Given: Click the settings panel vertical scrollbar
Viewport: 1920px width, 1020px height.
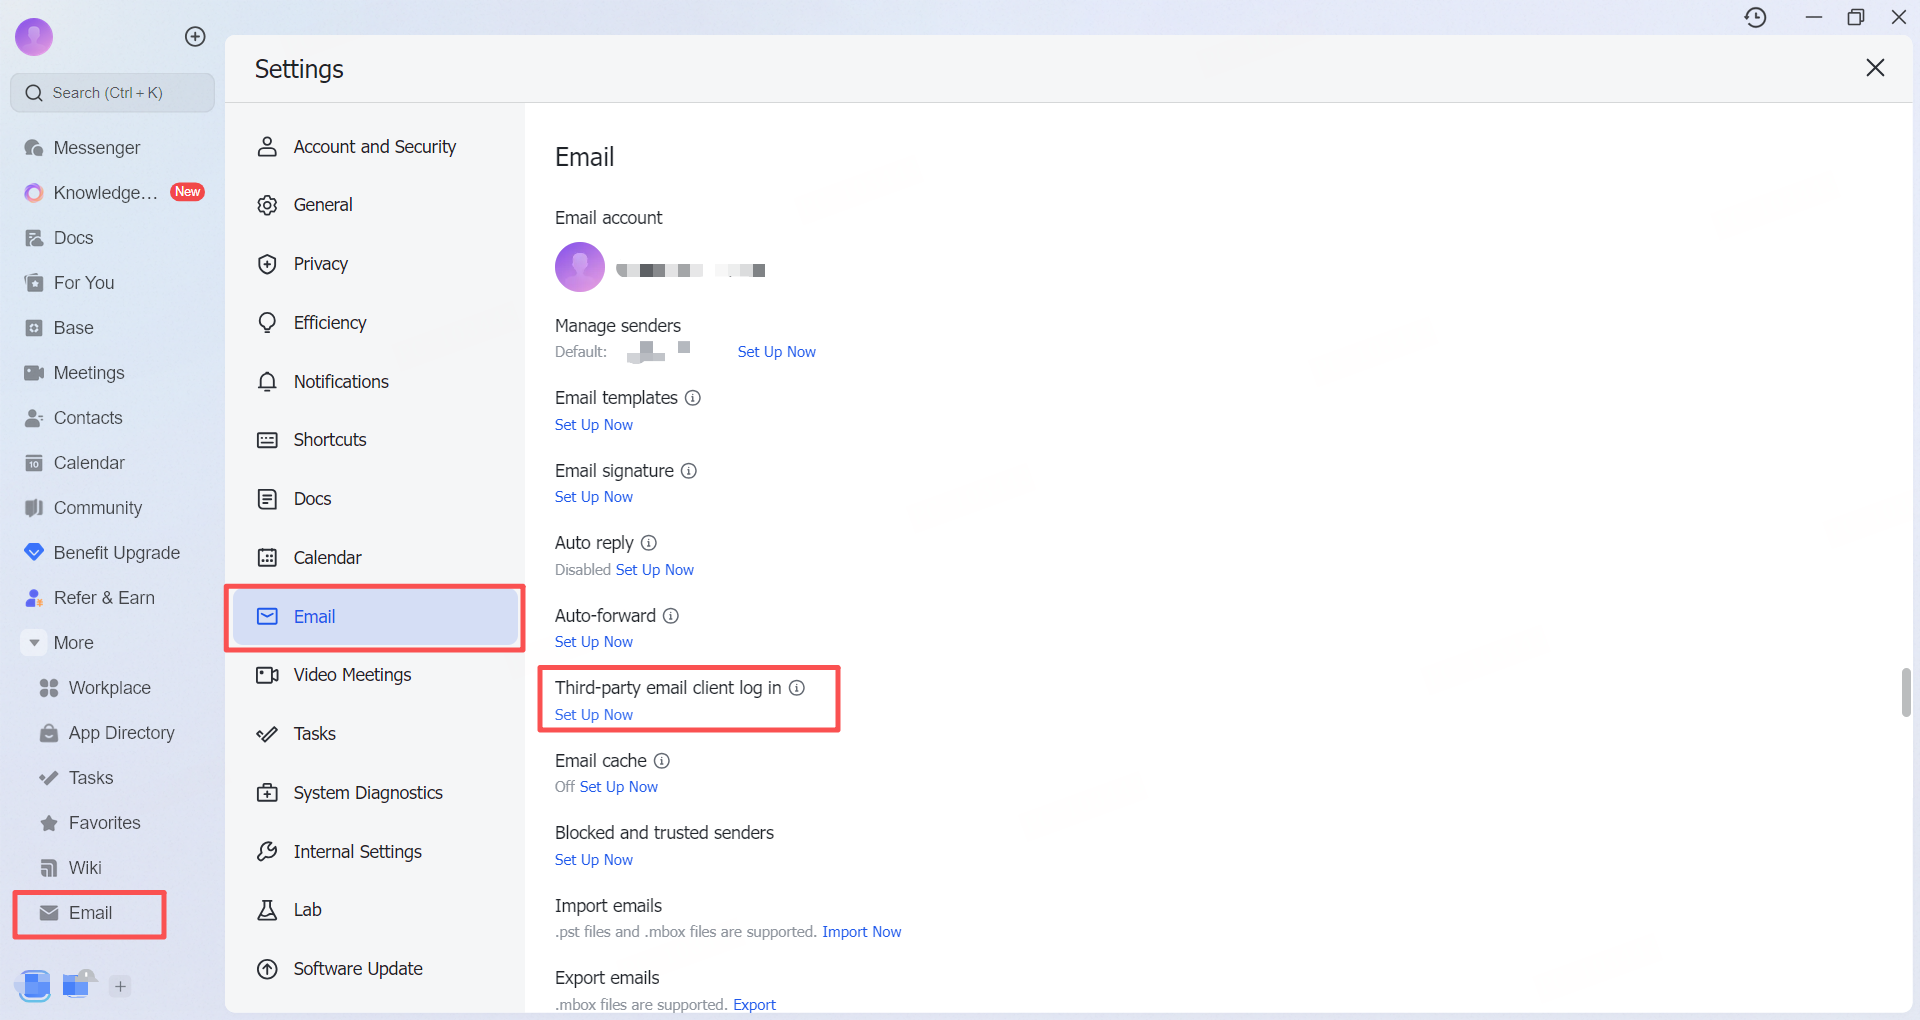Looking at the screenshot, I should pos(1906,692).
